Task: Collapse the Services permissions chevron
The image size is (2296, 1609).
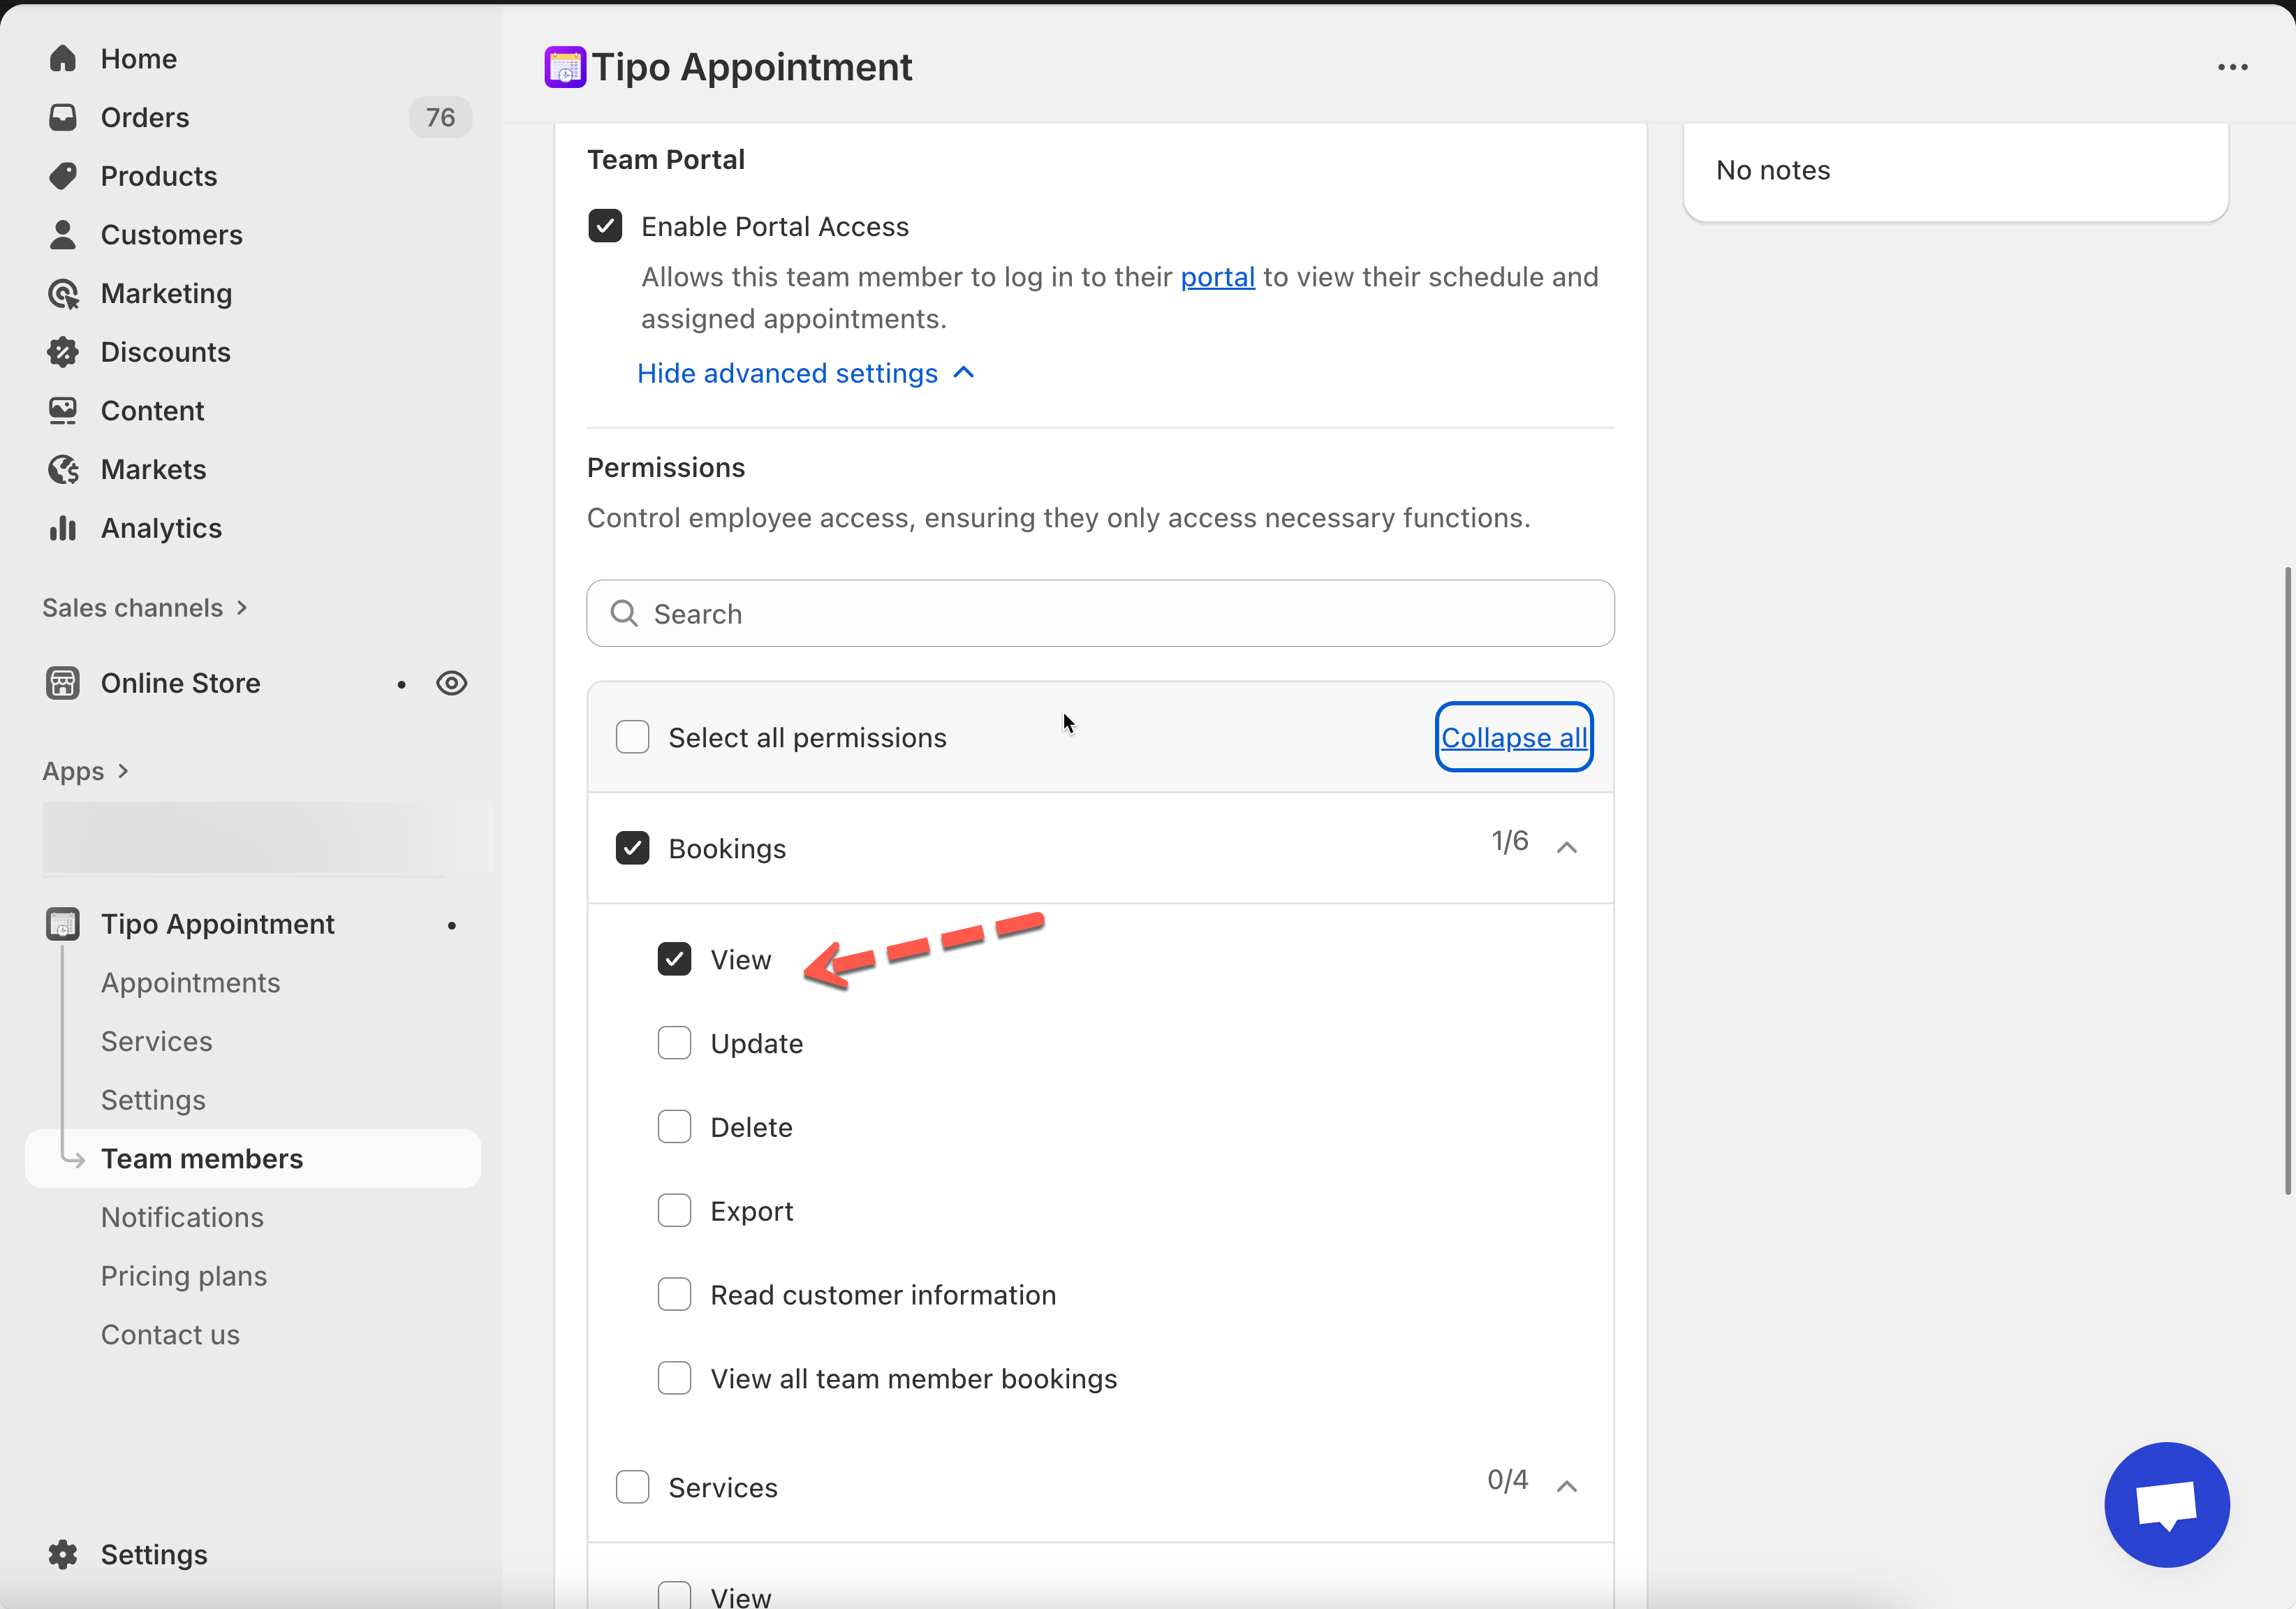Action: pos(1566,1487)
